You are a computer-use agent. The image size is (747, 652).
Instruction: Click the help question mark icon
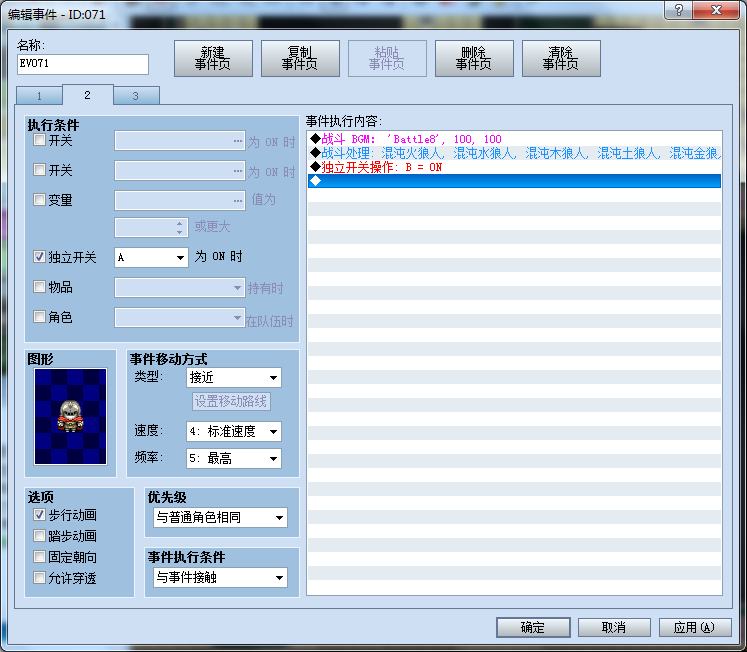pyautogui.click(x=679, y=10)
